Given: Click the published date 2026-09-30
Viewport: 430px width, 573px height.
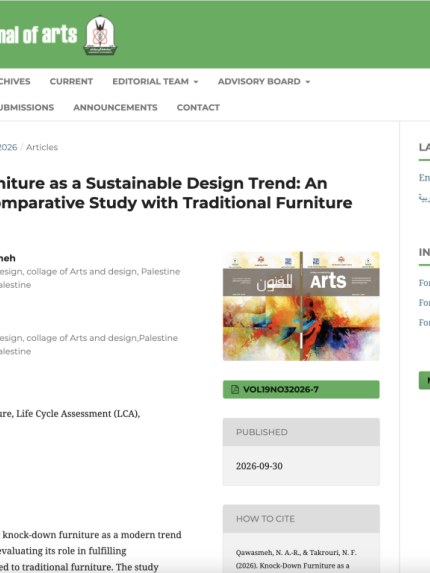Looking at the screenshot, I should coord(259,466).
